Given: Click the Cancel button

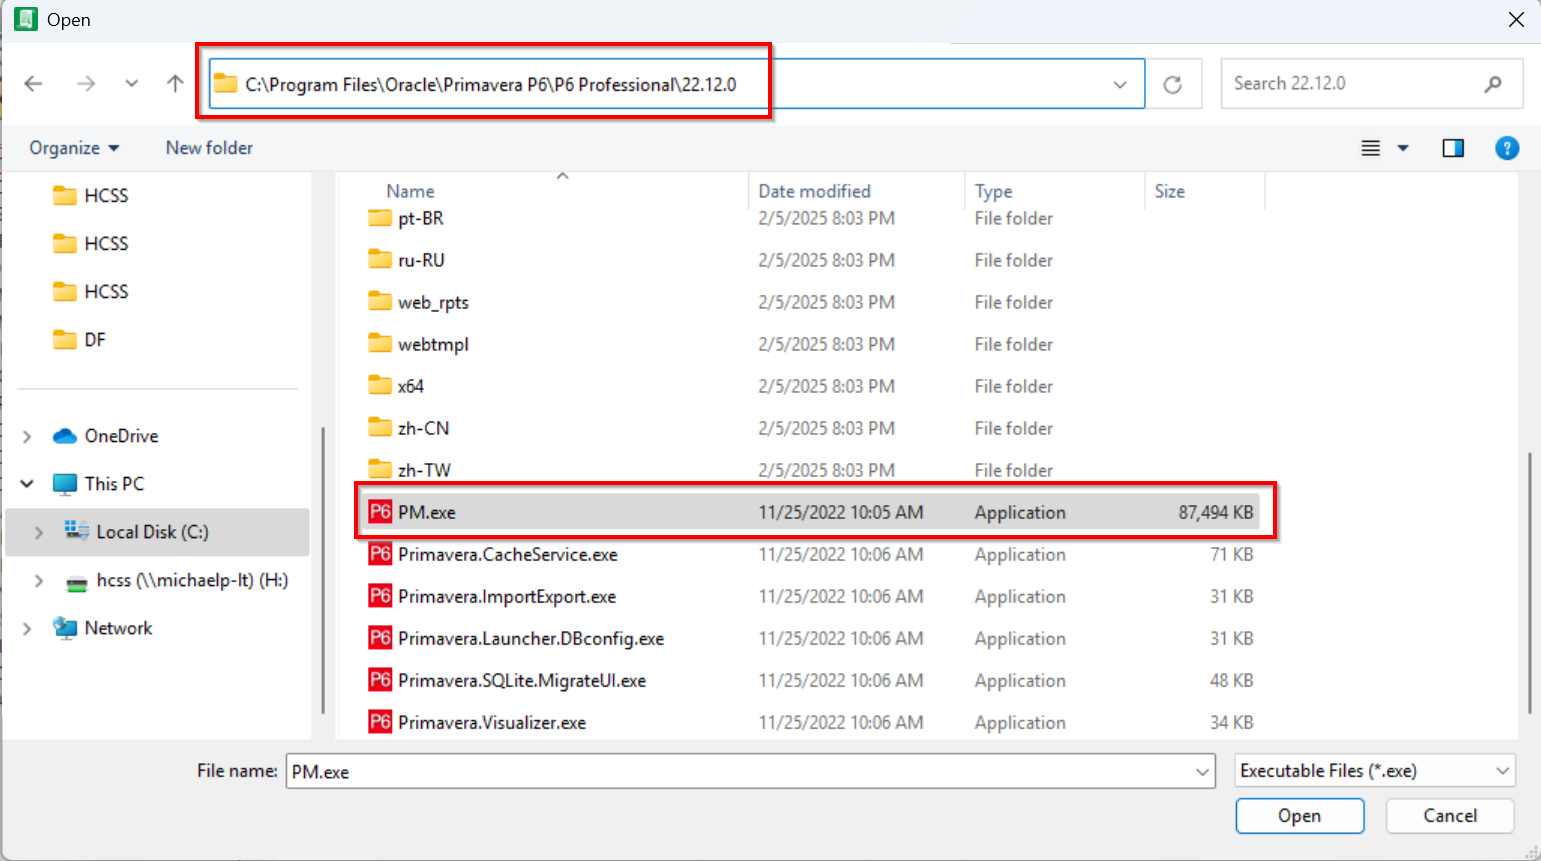Looking at the screenshot, I should point(1450,816).
